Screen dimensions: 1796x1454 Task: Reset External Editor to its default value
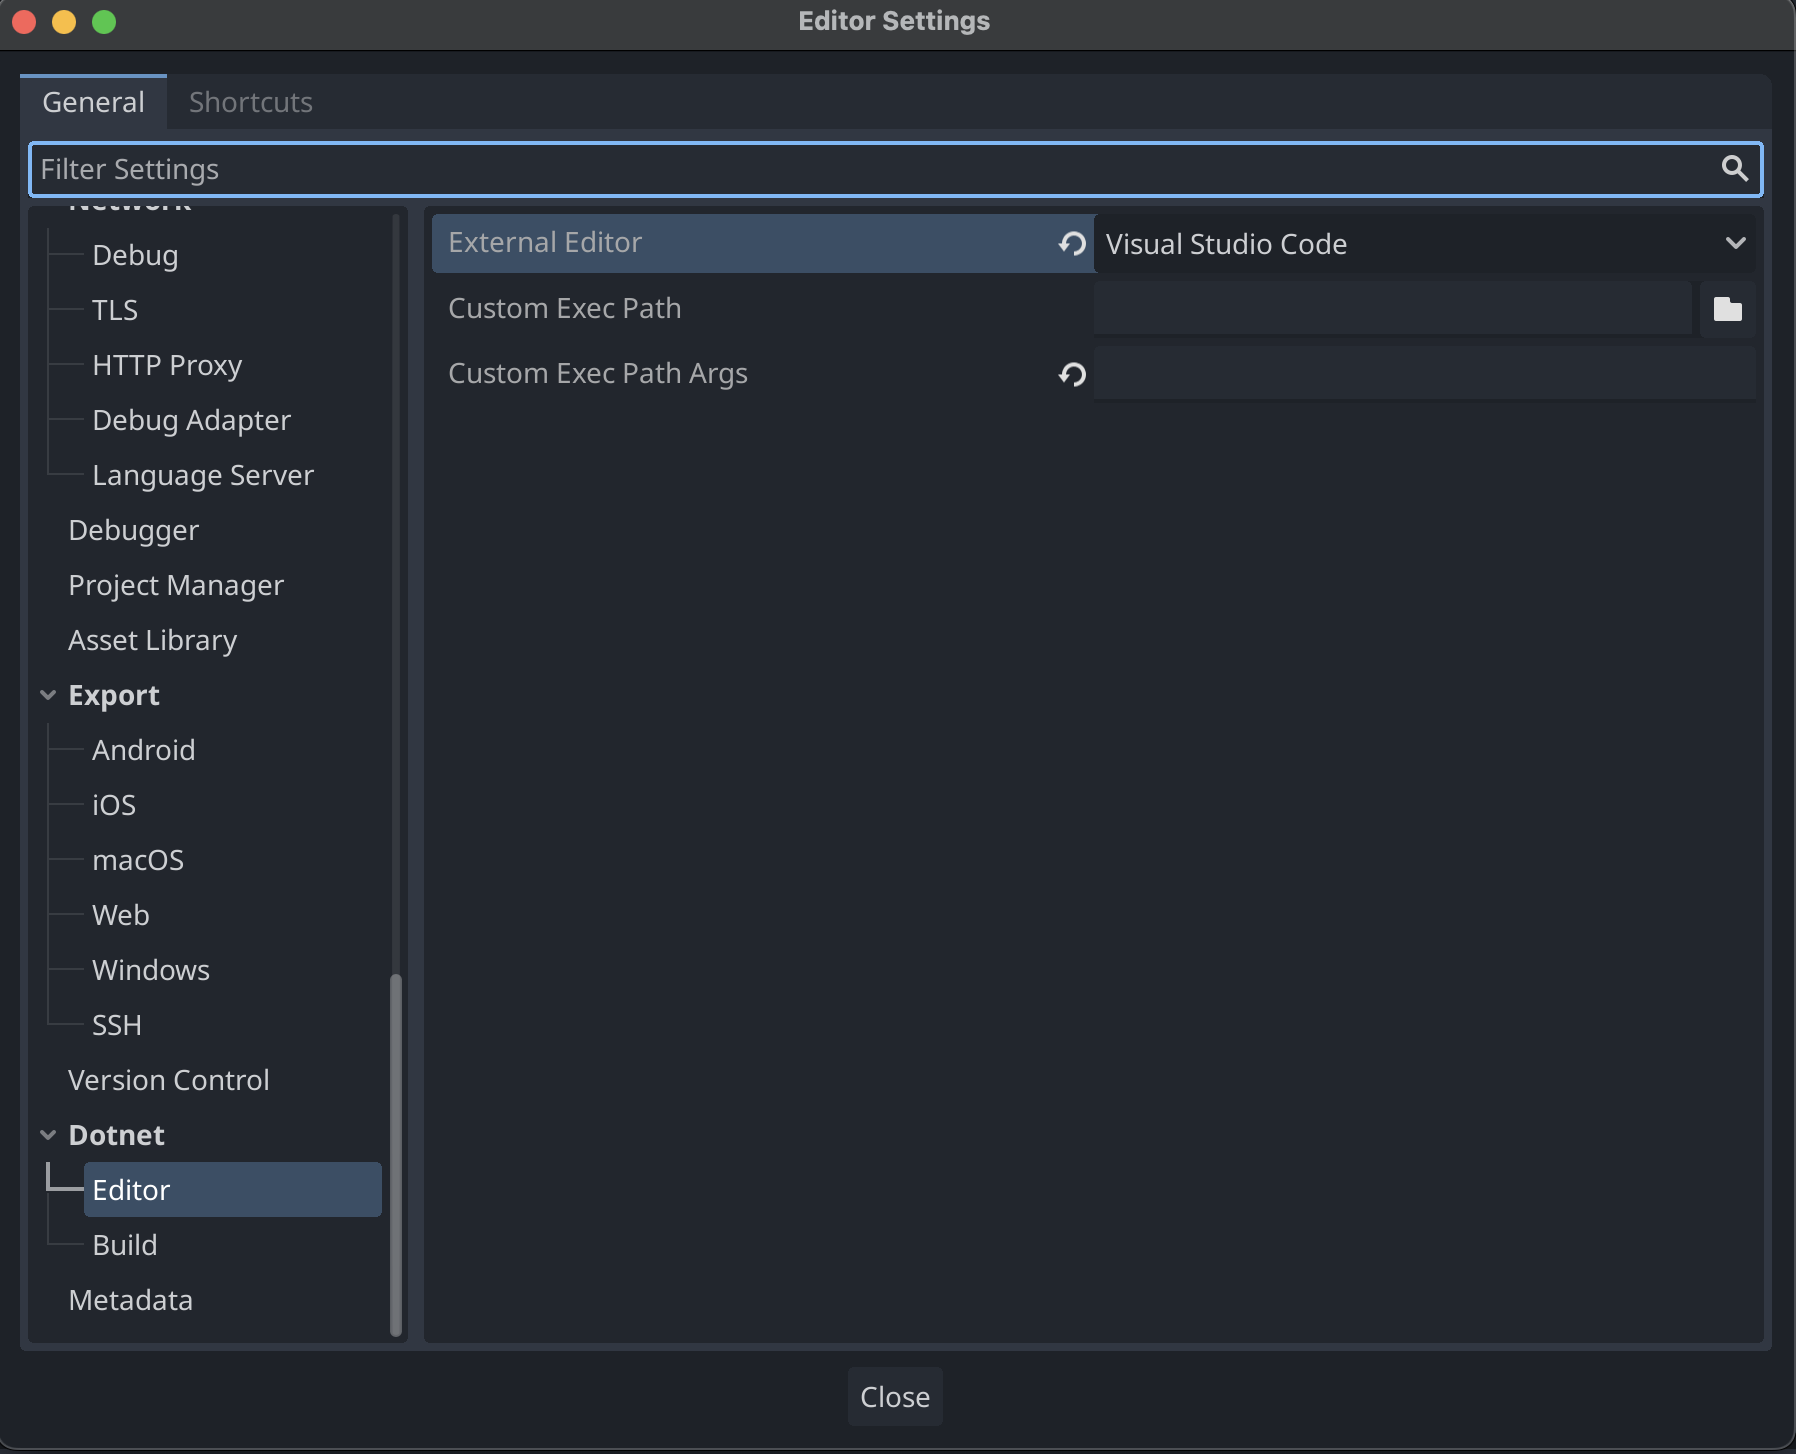[x=1072, y=244]
